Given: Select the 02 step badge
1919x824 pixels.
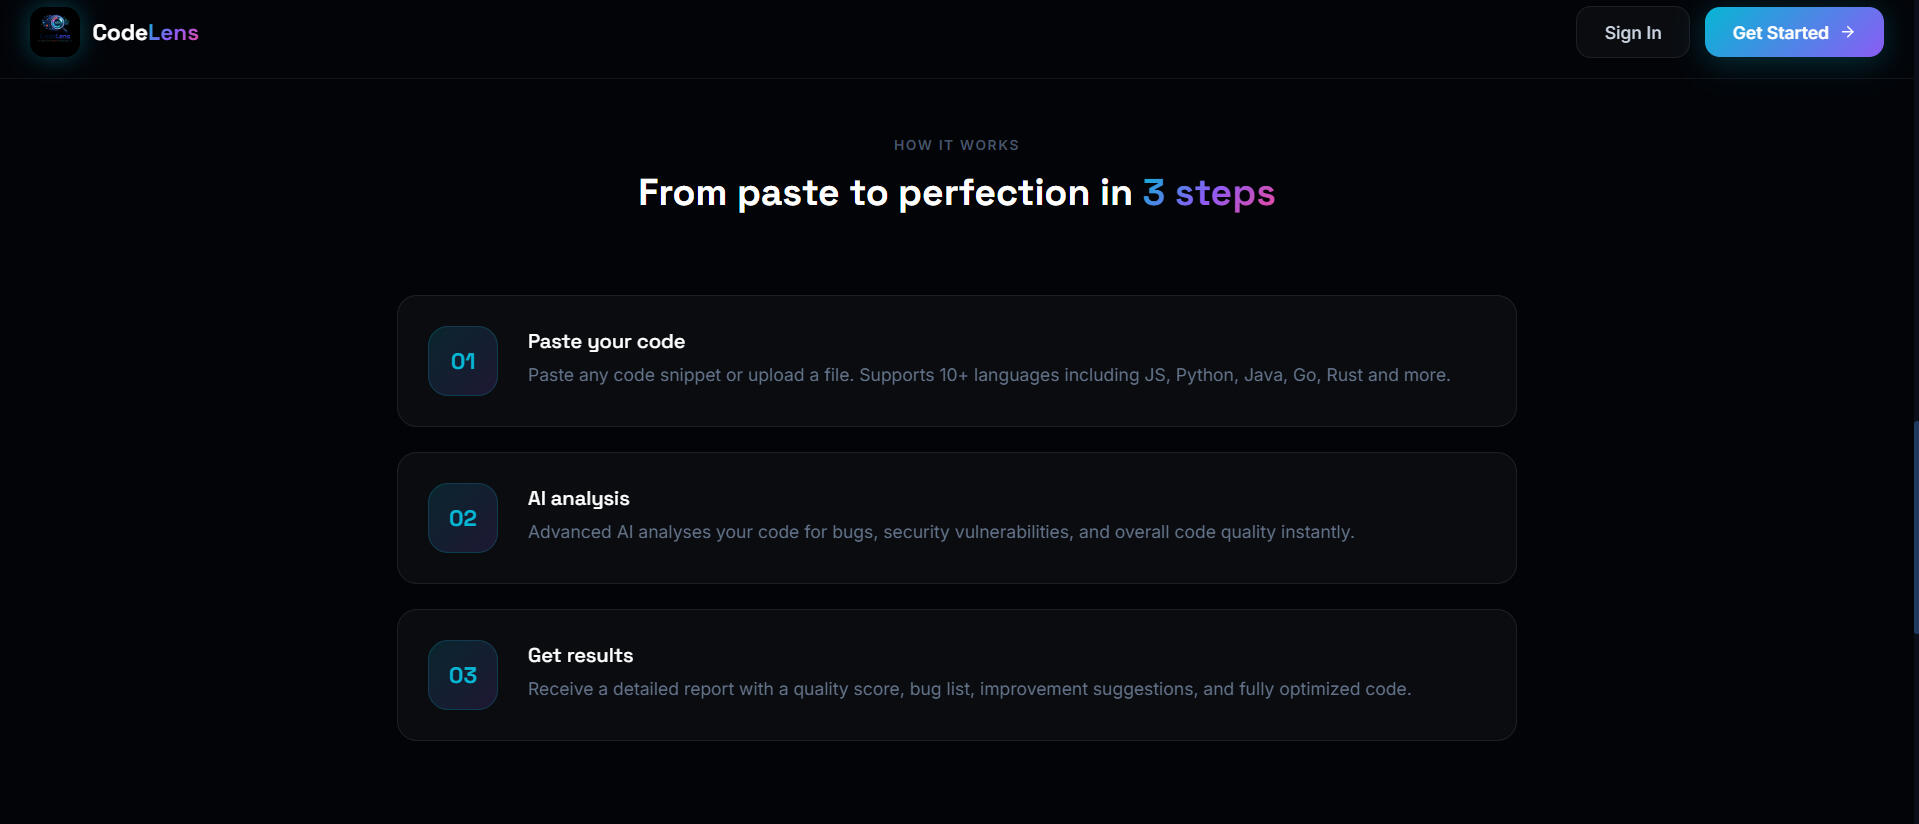Looking at the screenshot, I should point(463,518).
